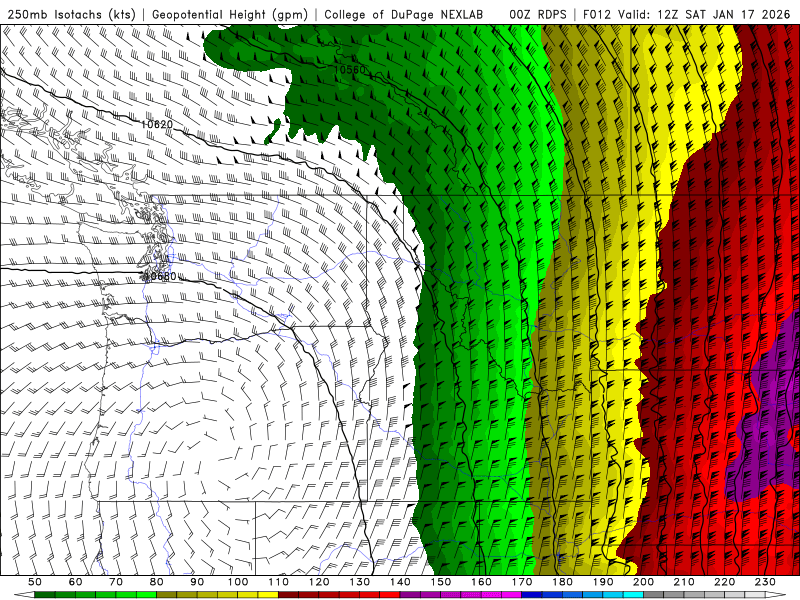Click the 230 value on the color scale
800x600 pixels.
tap(765, 582)
